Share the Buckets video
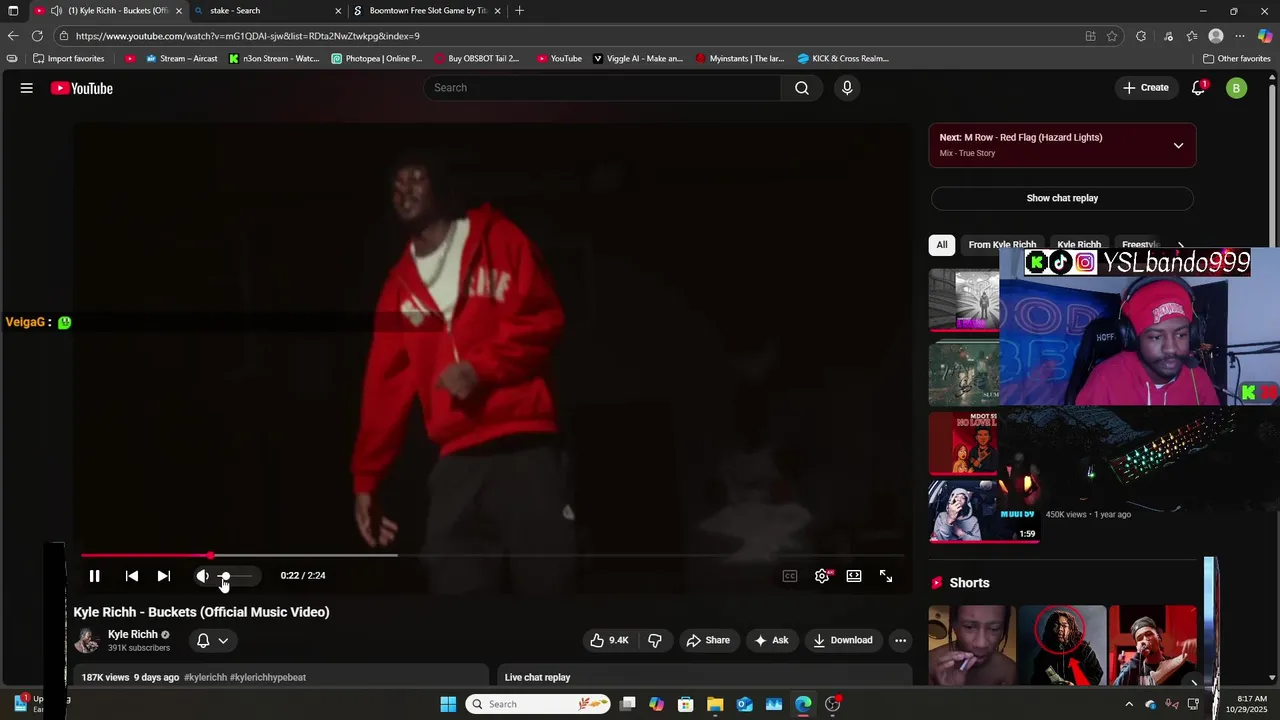Viewport: 1280px width, 720px height. [708, 640]
